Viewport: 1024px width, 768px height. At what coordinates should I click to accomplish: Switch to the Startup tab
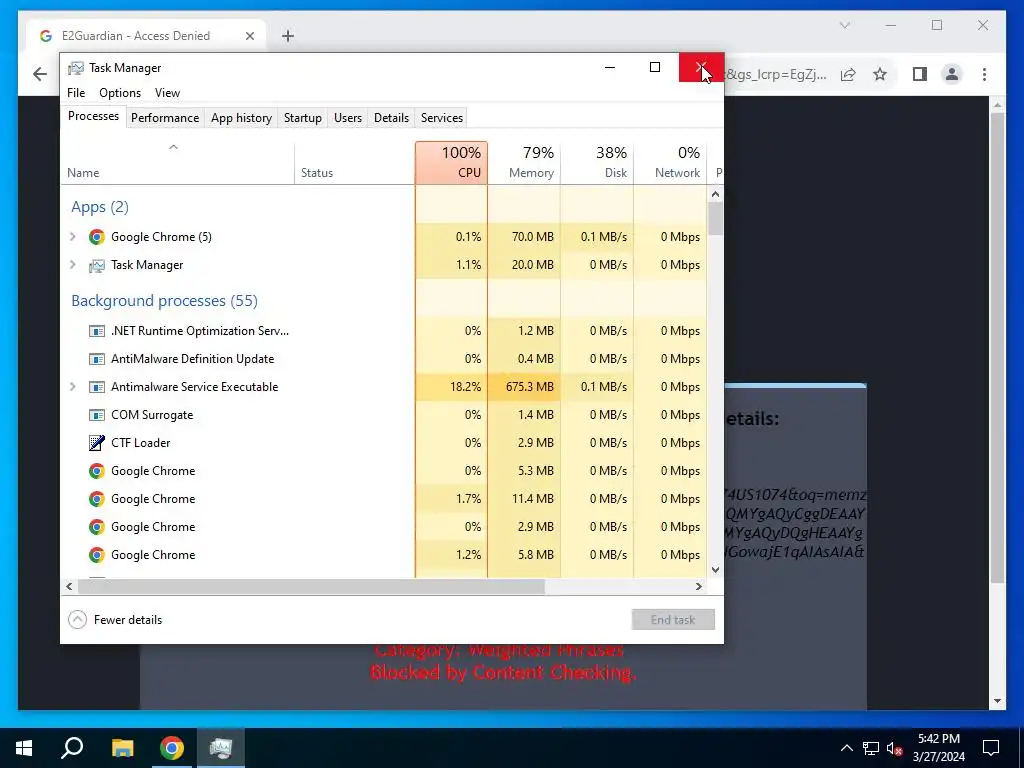pos(302,118)
